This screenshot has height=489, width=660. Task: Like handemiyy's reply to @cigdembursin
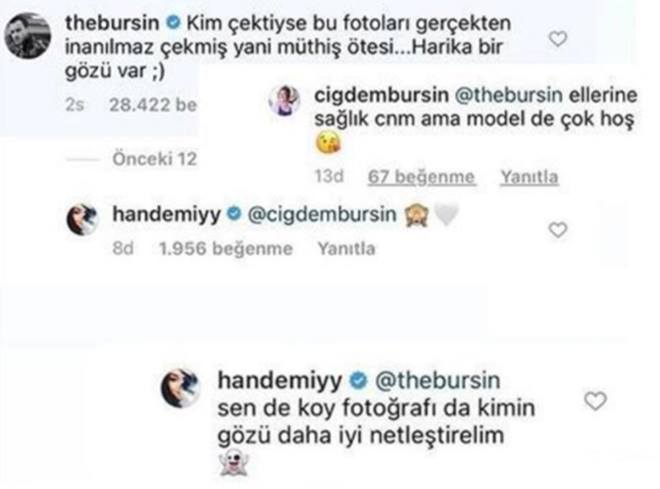[558, 230]
